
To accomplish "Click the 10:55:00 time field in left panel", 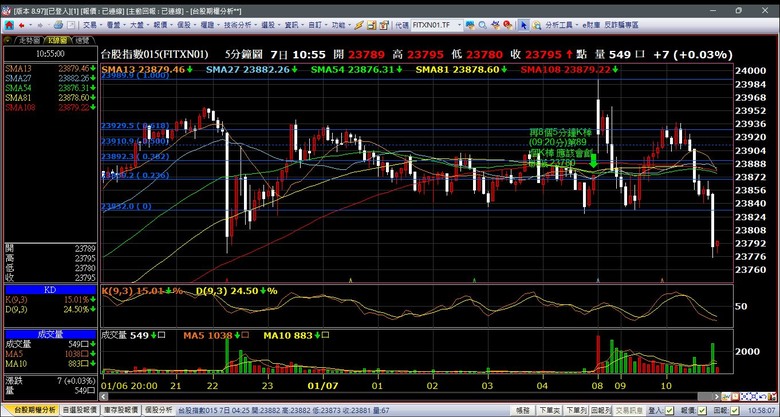I will tap(50, 54).
